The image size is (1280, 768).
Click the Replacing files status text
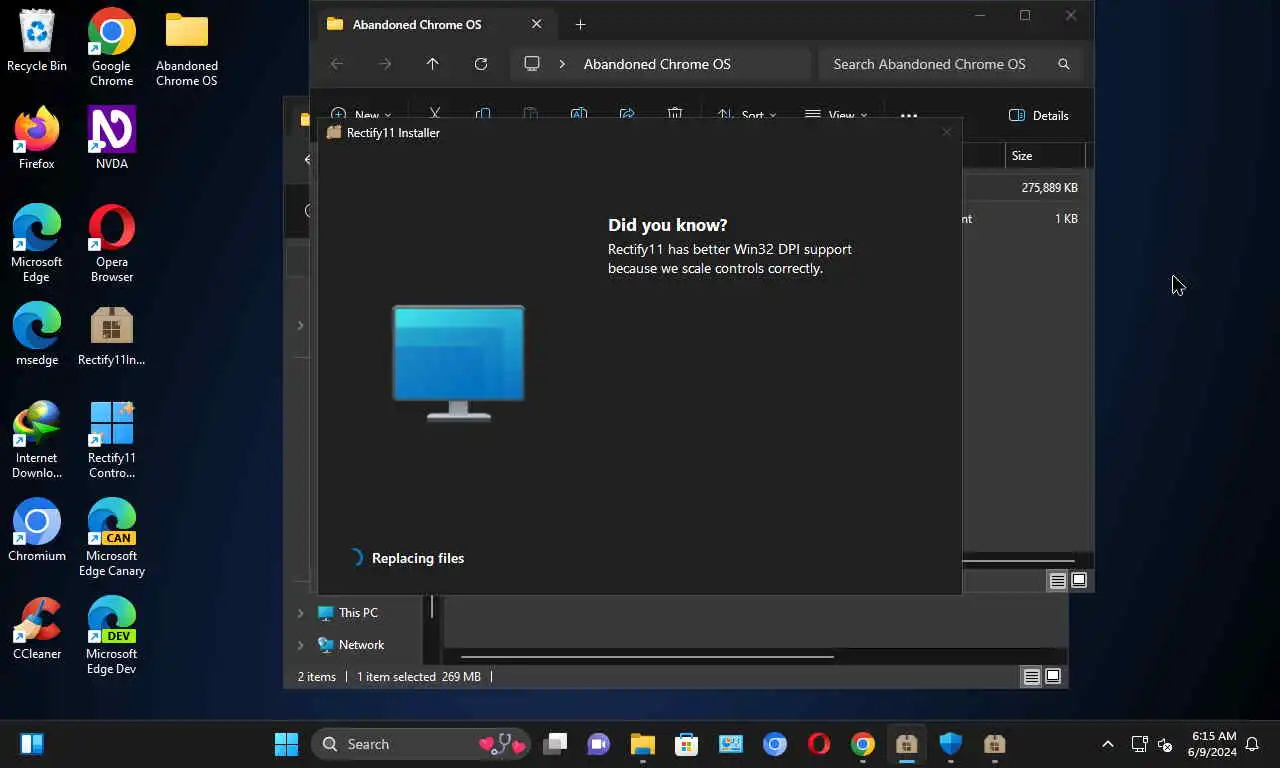tap(418, 558)
